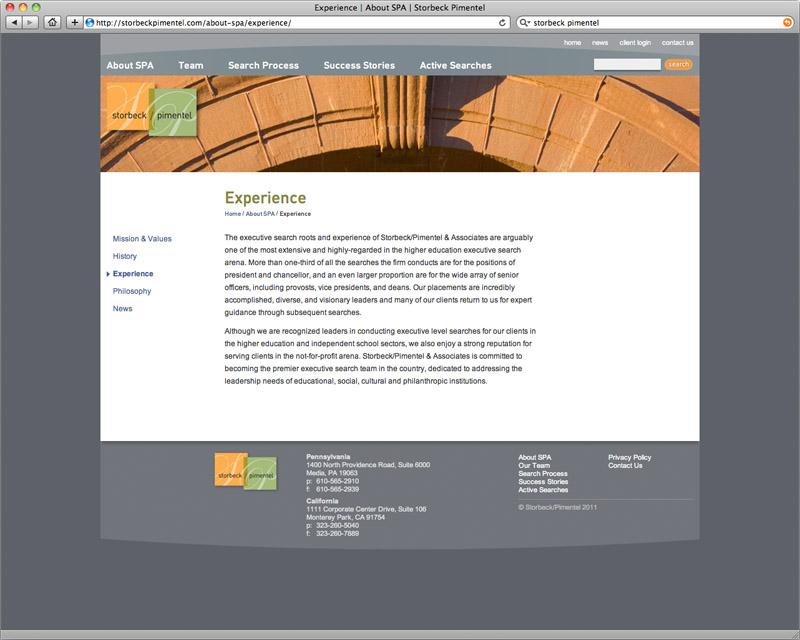Open the About SPA main menu
This screenshot has width=800, height=640.
point(130,65)
